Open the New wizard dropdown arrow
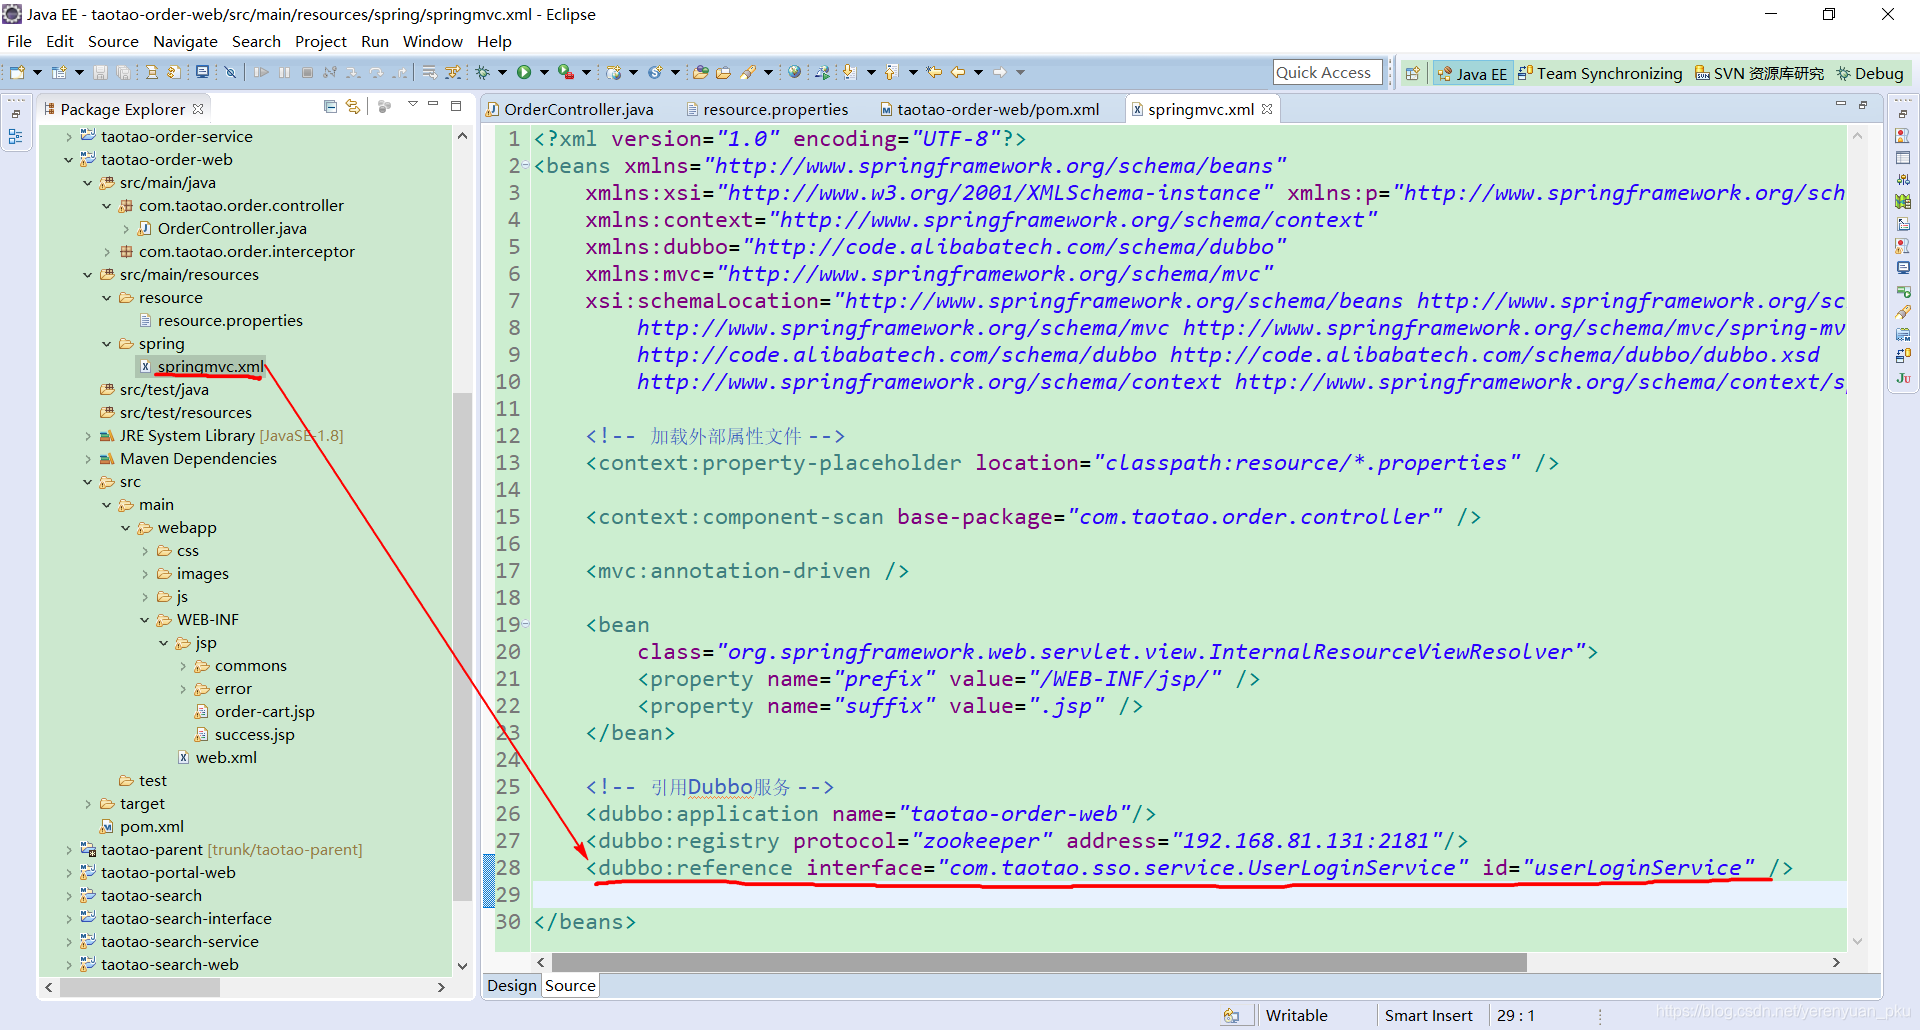 (37, 72)
